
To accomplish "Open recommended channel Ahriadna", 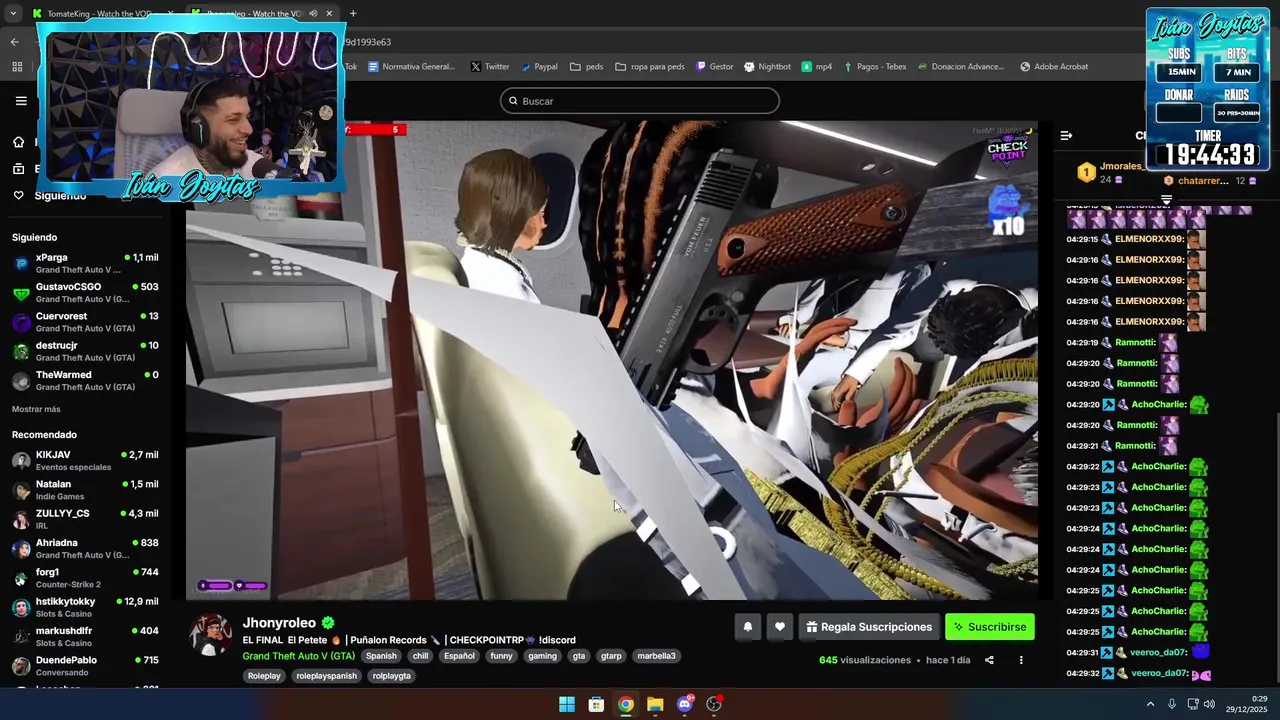I will (85, 549).
